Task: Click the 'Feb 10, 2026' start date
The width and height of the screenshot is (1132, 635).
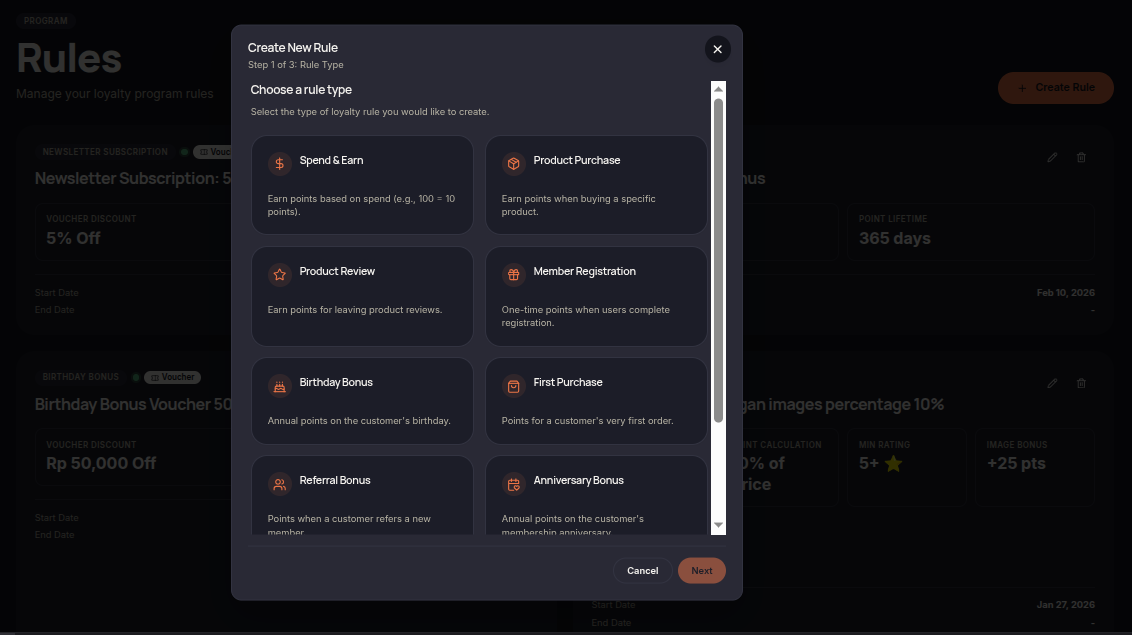Action: [x=1066, y=293]
